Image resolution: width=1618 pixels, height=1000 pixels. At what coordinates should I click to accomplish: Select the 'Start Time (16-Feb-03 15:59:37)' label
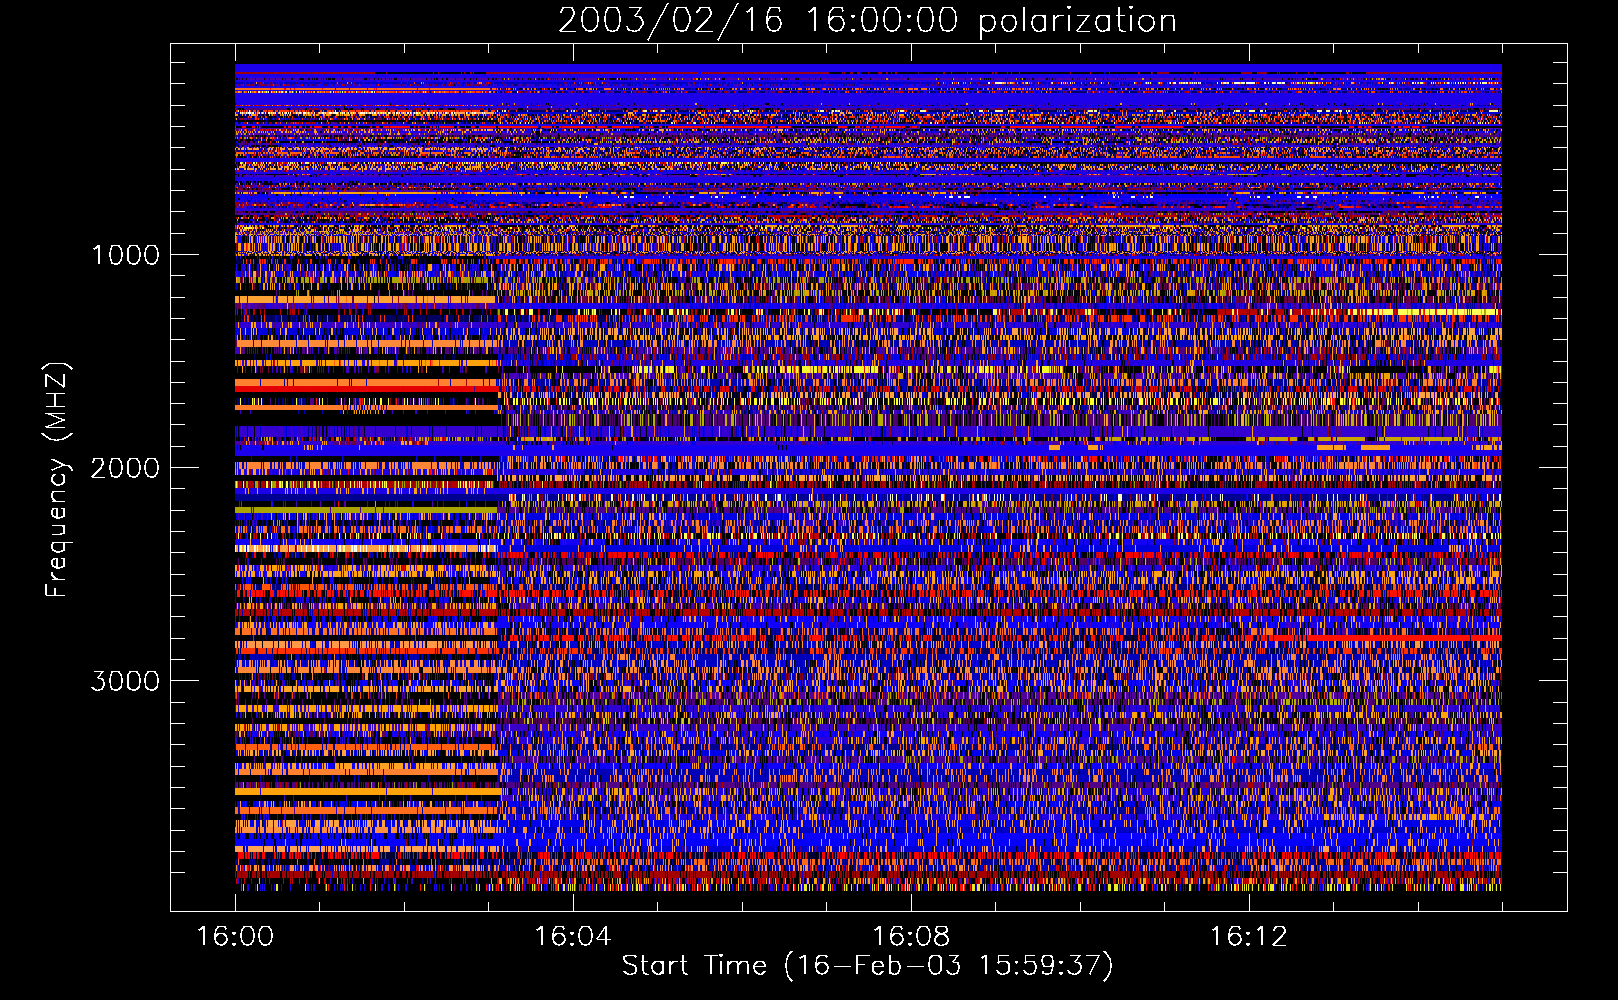click(x=867, y=966)
